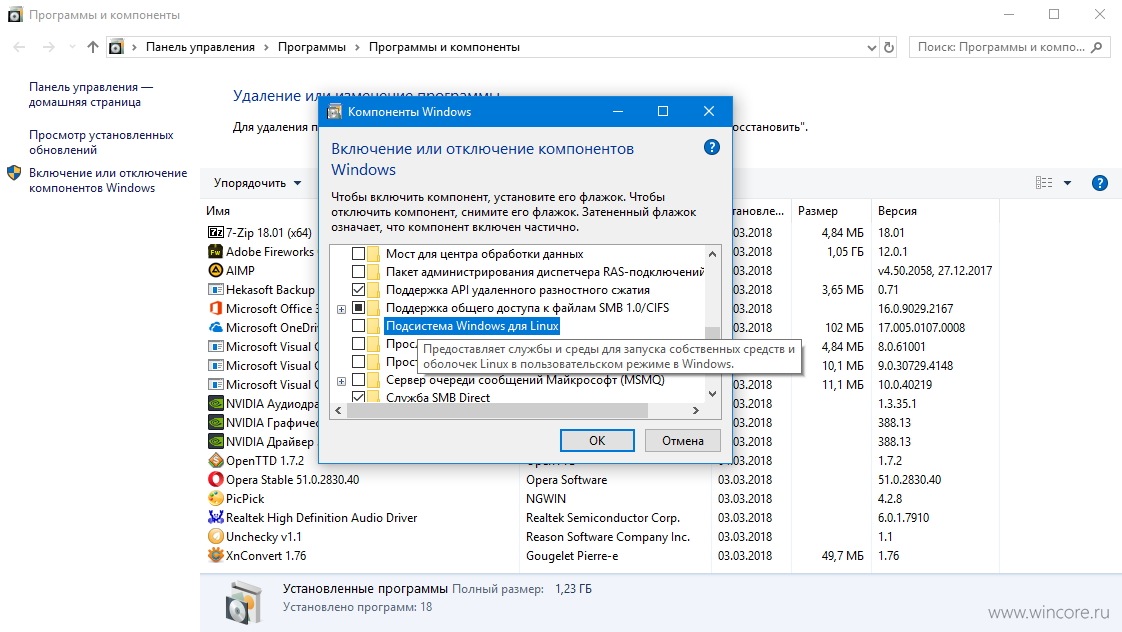Click the search magnifier icon
Screen dimensions: 1122x632
(1097, 47)
